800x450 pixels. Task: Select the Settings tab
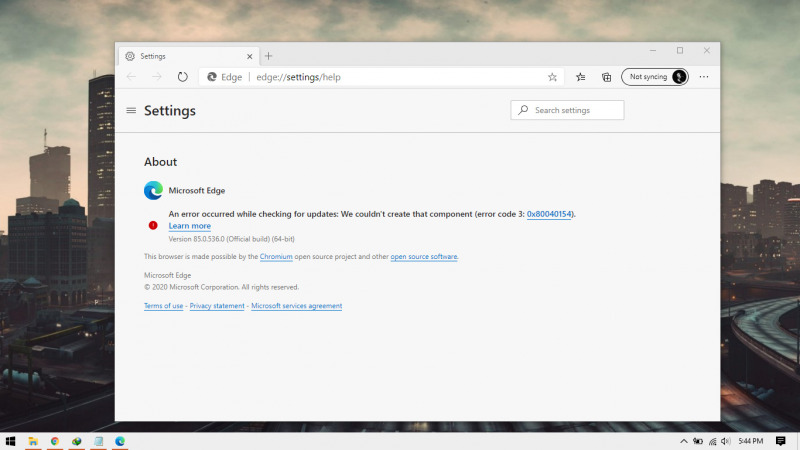189,56
